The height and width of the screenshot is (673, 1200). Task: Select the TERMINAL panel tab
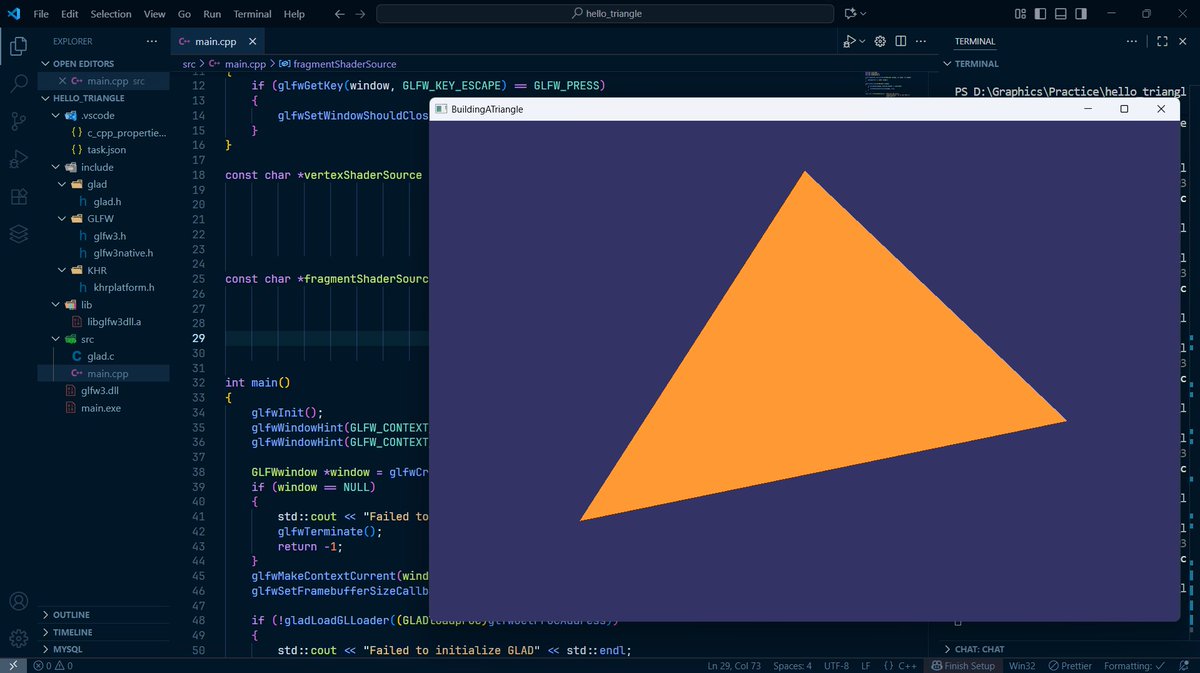(975, 41)
